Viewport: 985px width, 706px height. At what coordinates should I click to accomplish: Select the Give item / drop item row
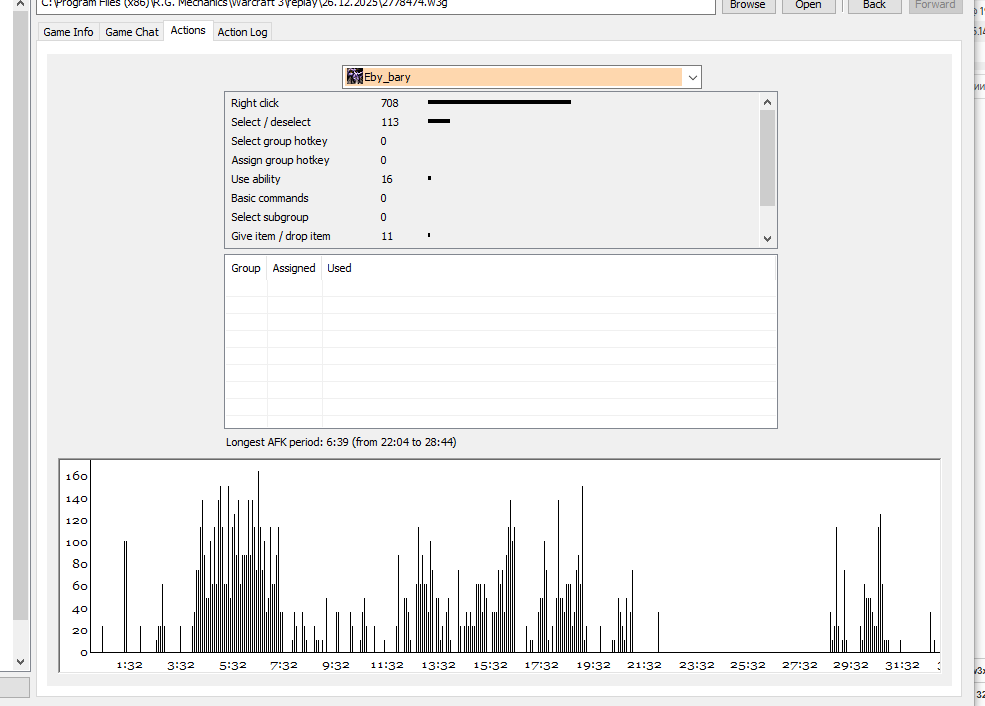click(x=492, y=236)
